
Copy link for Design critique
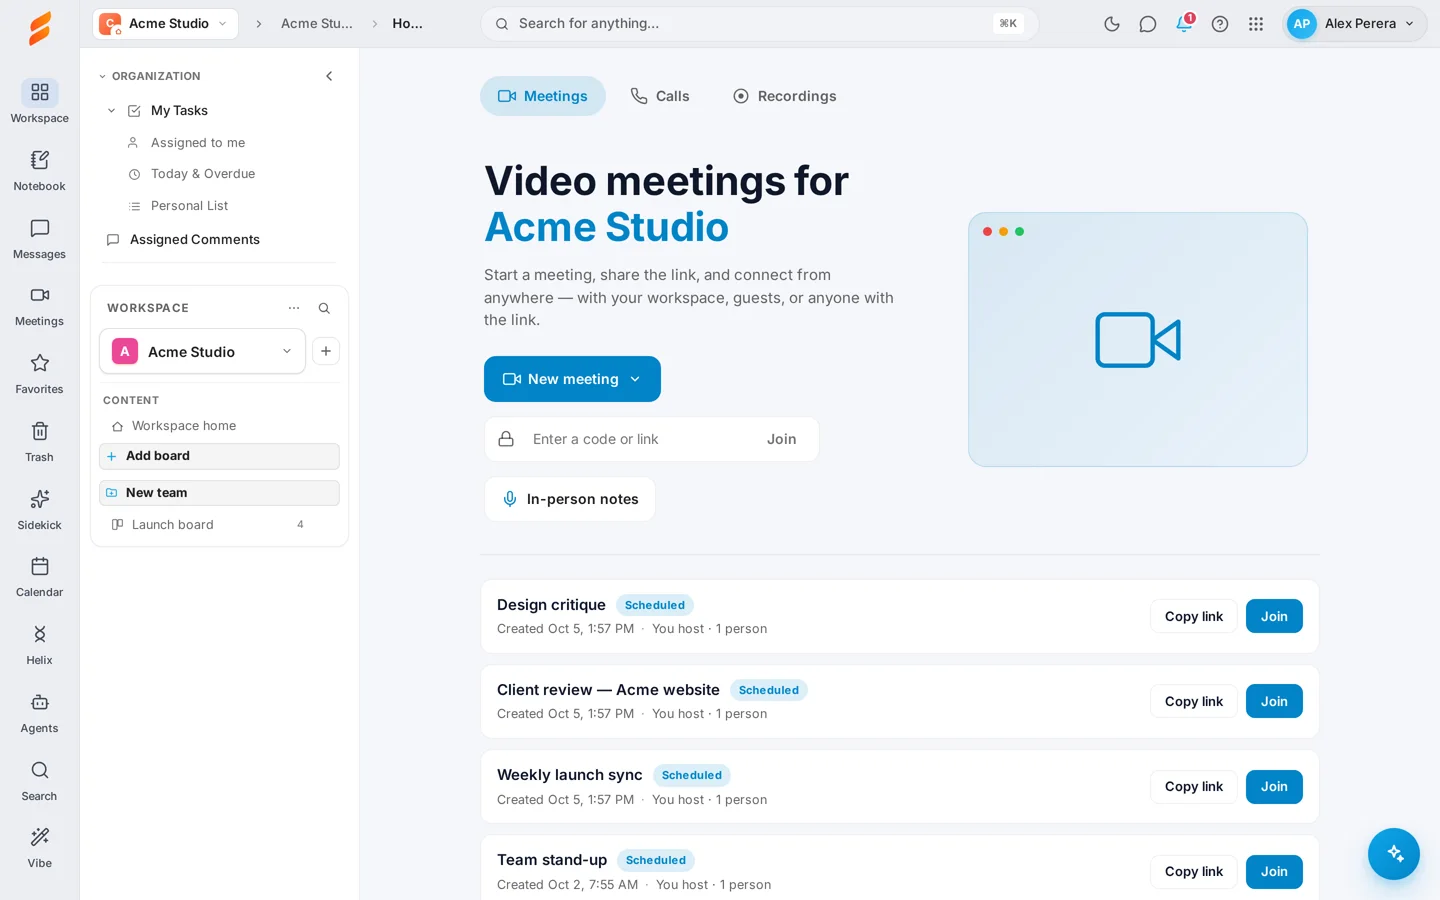pyautogui.click(x=1194, y=616)
